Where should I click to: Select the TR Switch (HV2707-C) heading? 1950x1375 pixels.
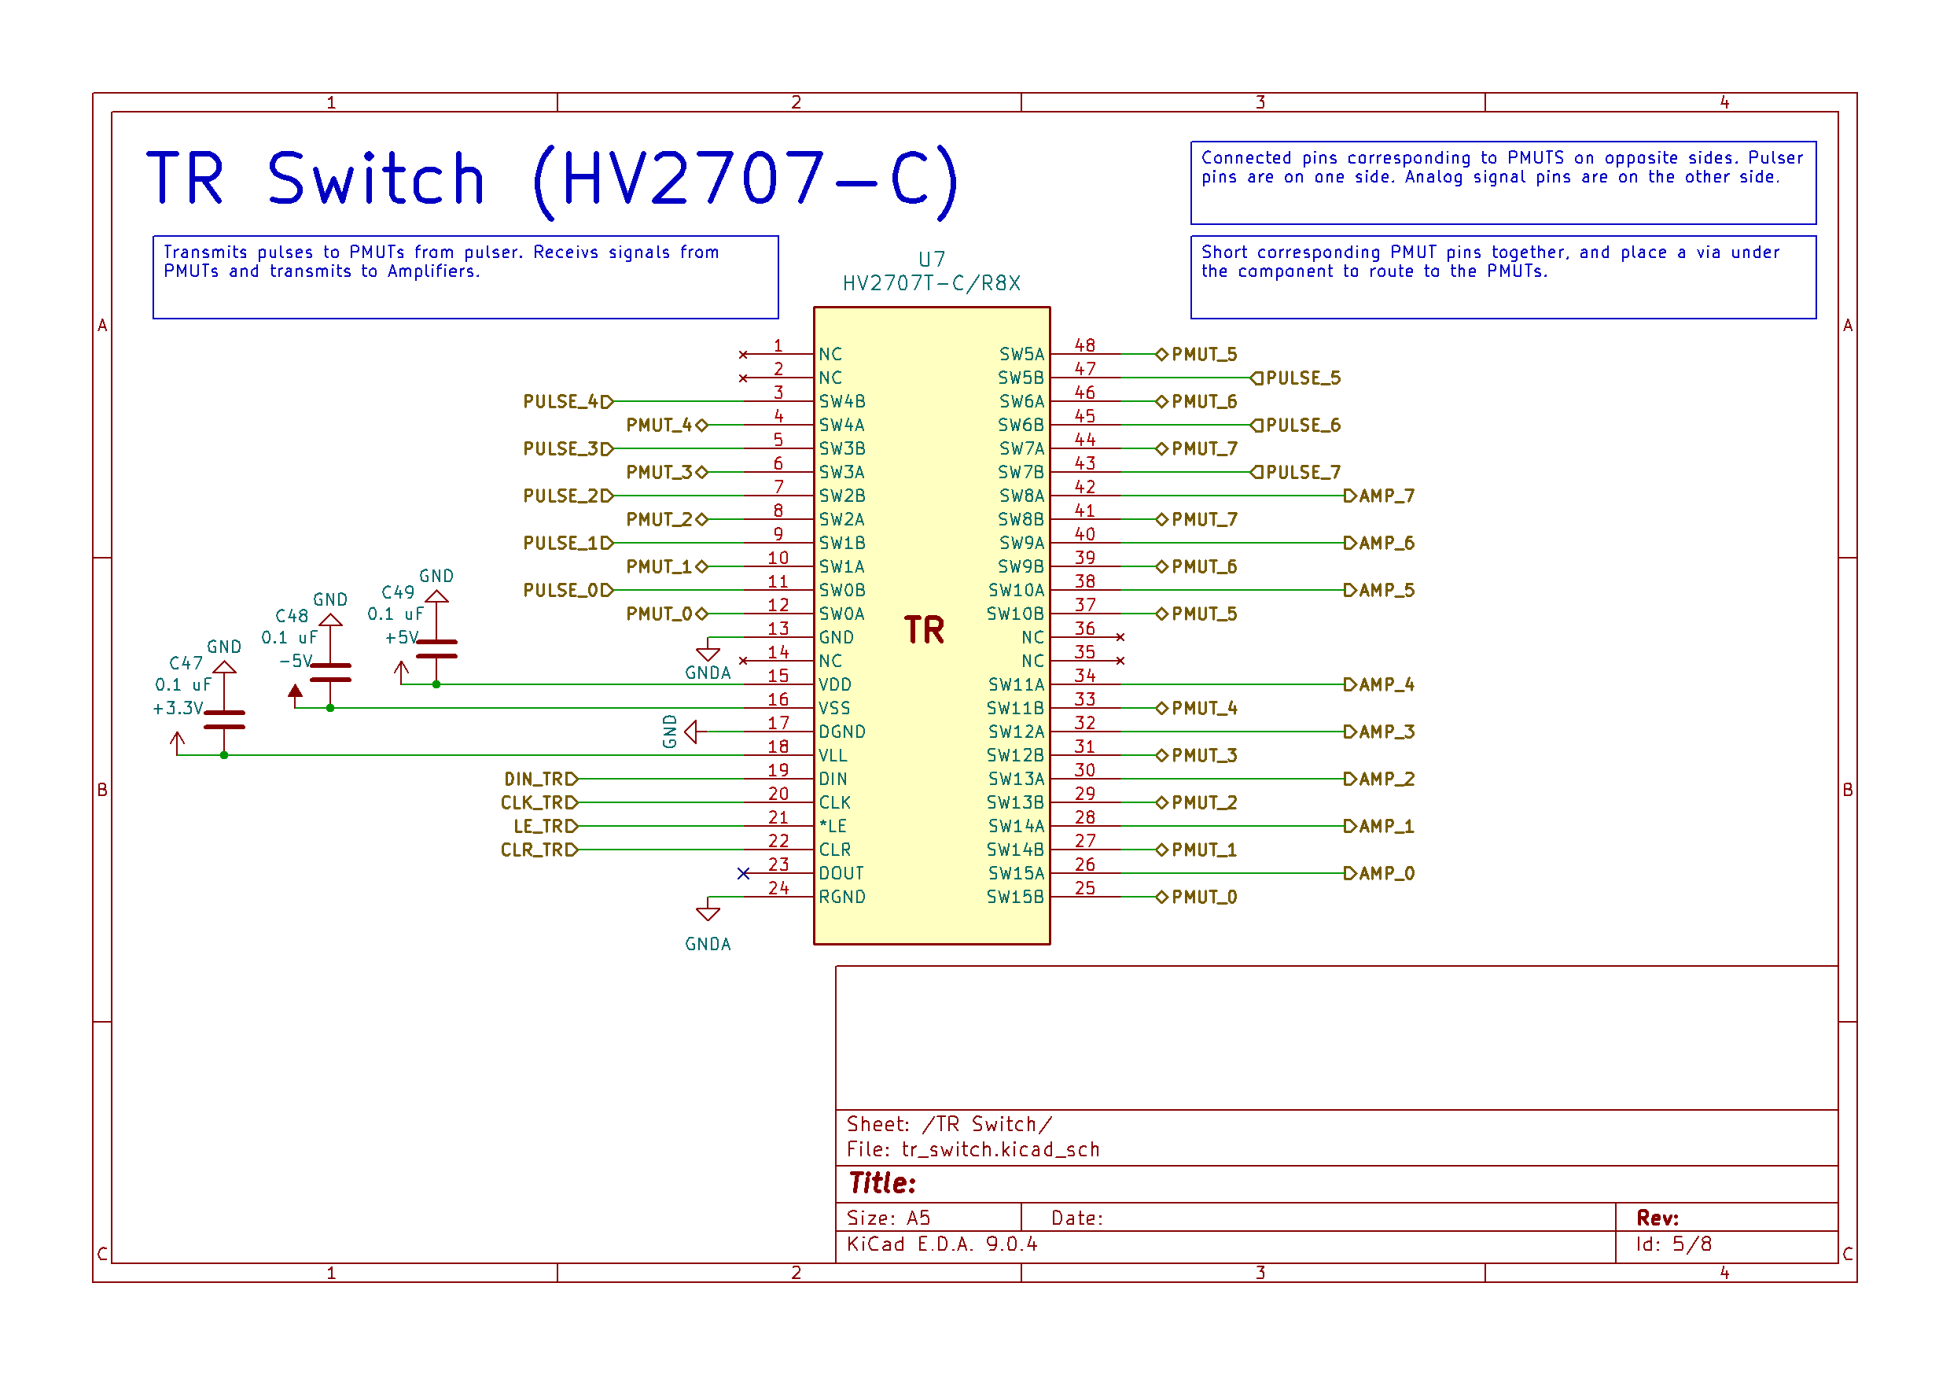552,180
